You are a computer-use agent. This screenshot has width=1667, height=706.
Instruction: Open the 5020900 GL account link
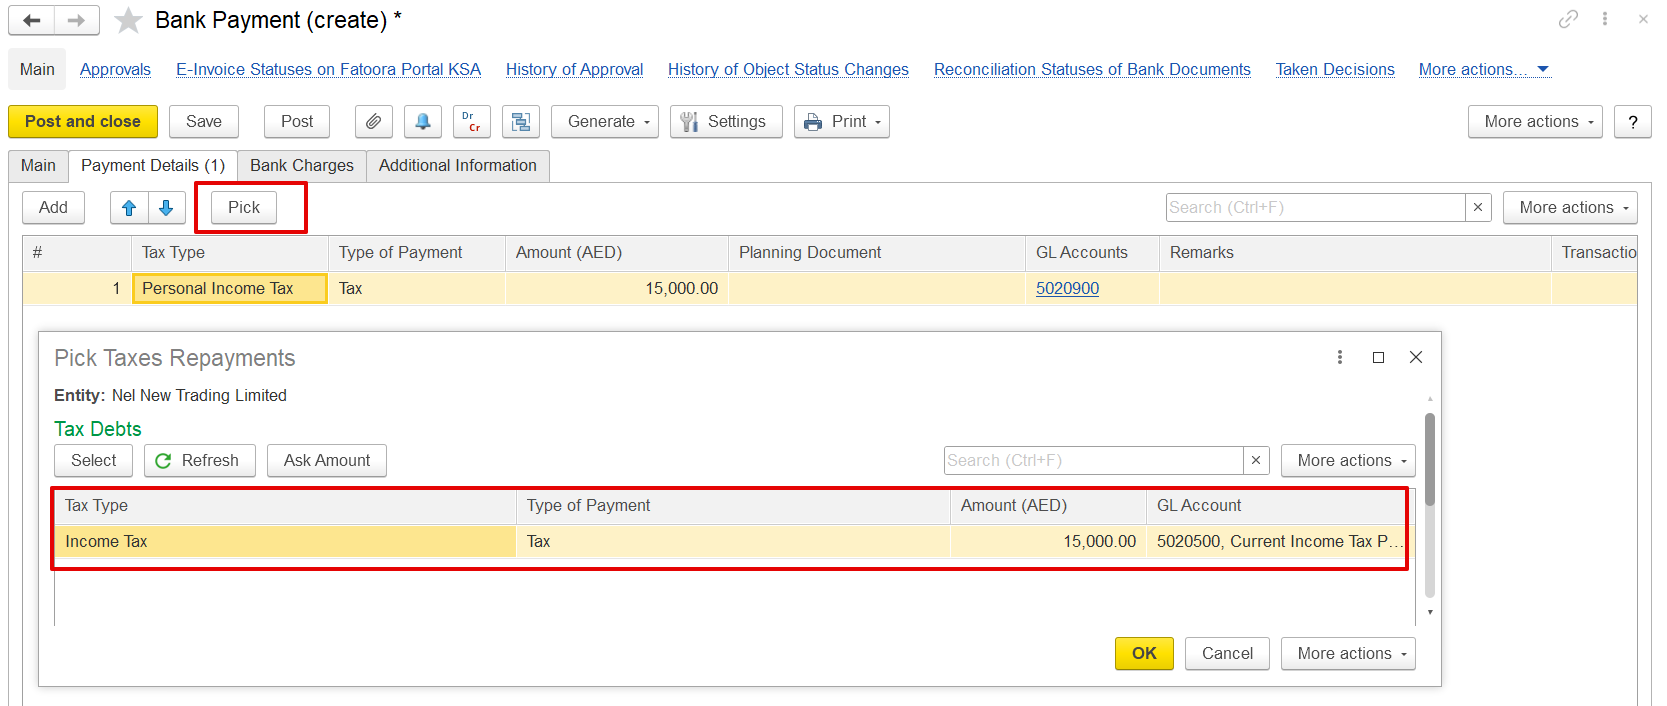(1067, 289)
